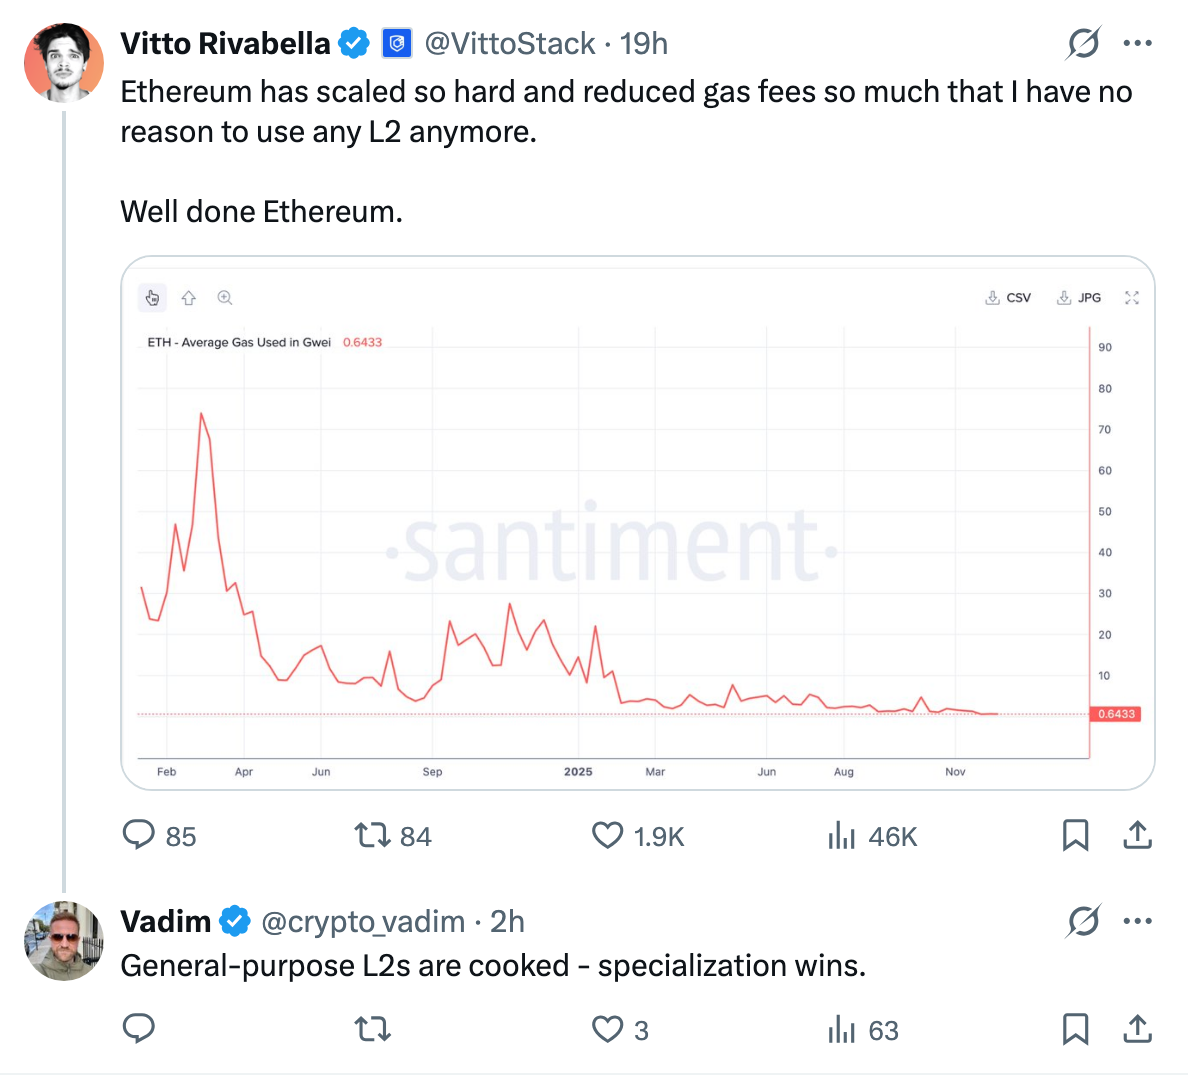The width and height of the screenshot is (1188, 1077).
Task: Open the more options menu on Vadim's reply
Action: point(1137,921)
